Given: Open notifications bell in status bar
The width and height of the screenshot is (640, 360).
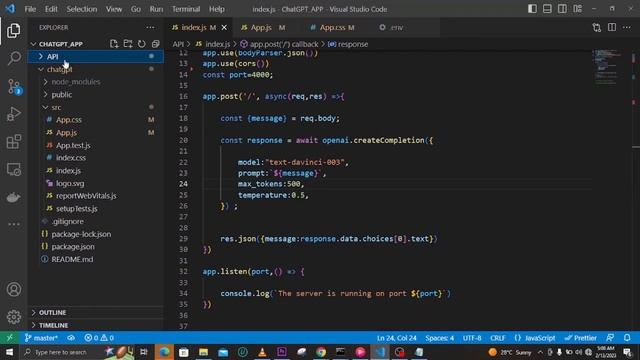Looking at the screenshot, I should click(627, 338).
